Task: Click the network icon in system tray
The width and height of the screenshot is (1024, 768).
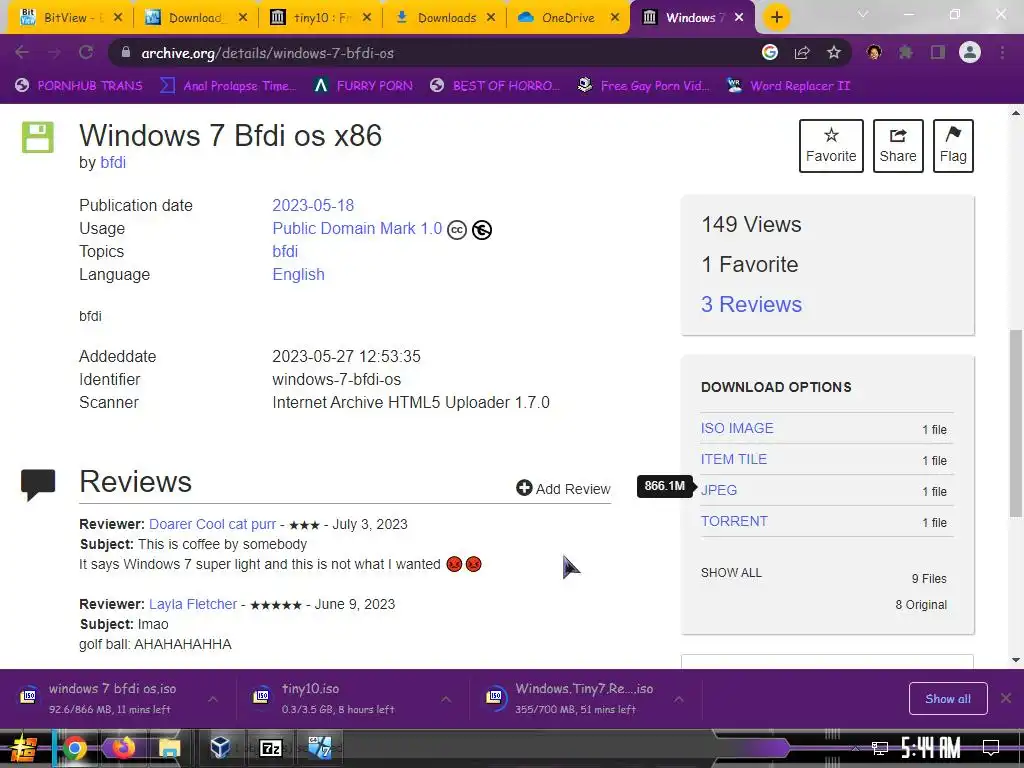Action: (880, 748)
